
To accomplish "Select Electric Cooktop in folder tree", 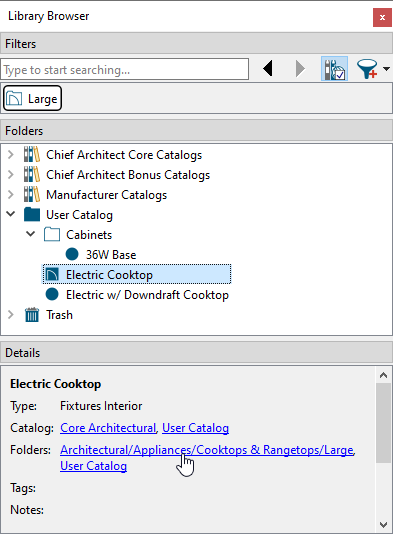I will point(109,275).
